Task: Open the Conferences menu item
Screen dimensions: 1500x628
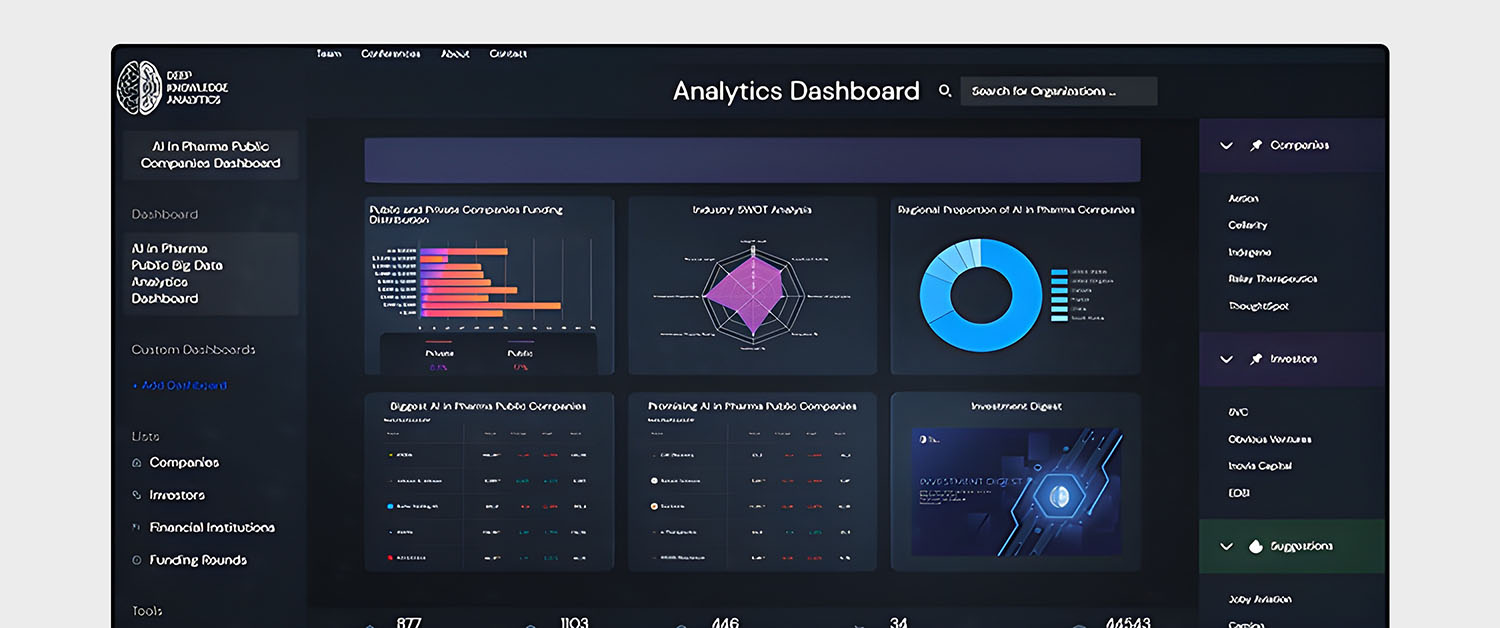Action: (x=390, y=54)
